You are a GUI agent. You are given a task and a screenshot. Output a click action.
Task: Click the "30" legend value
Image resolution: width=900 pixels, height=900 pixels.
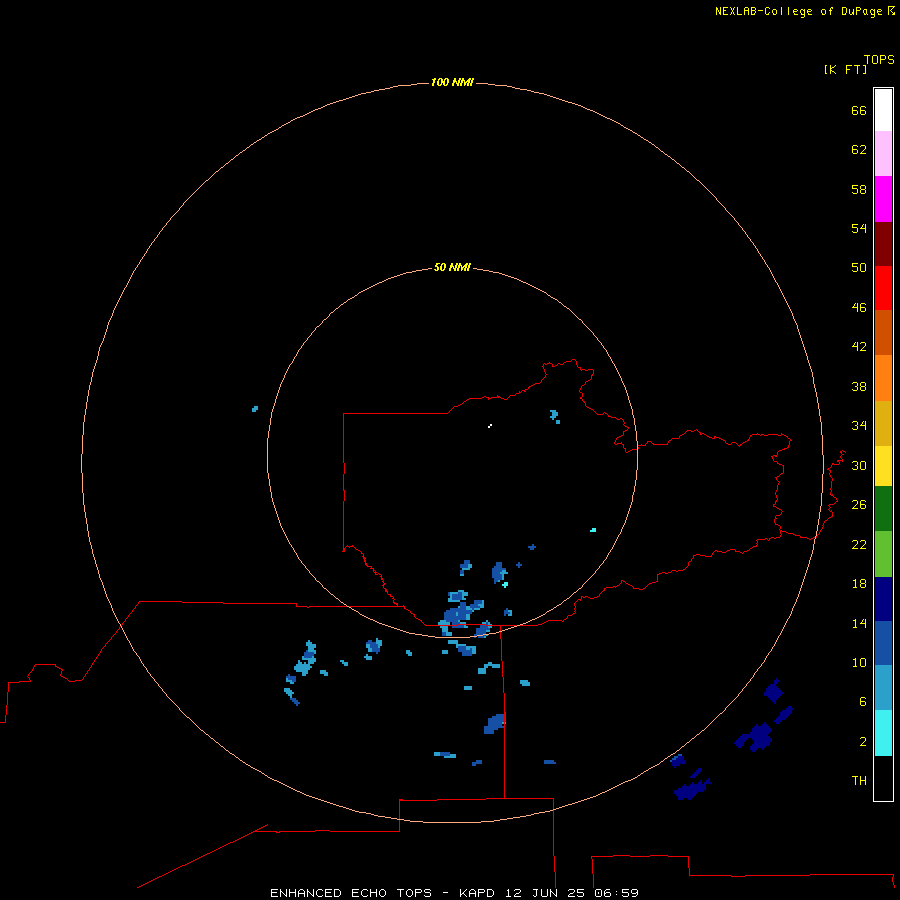[859, 465]
